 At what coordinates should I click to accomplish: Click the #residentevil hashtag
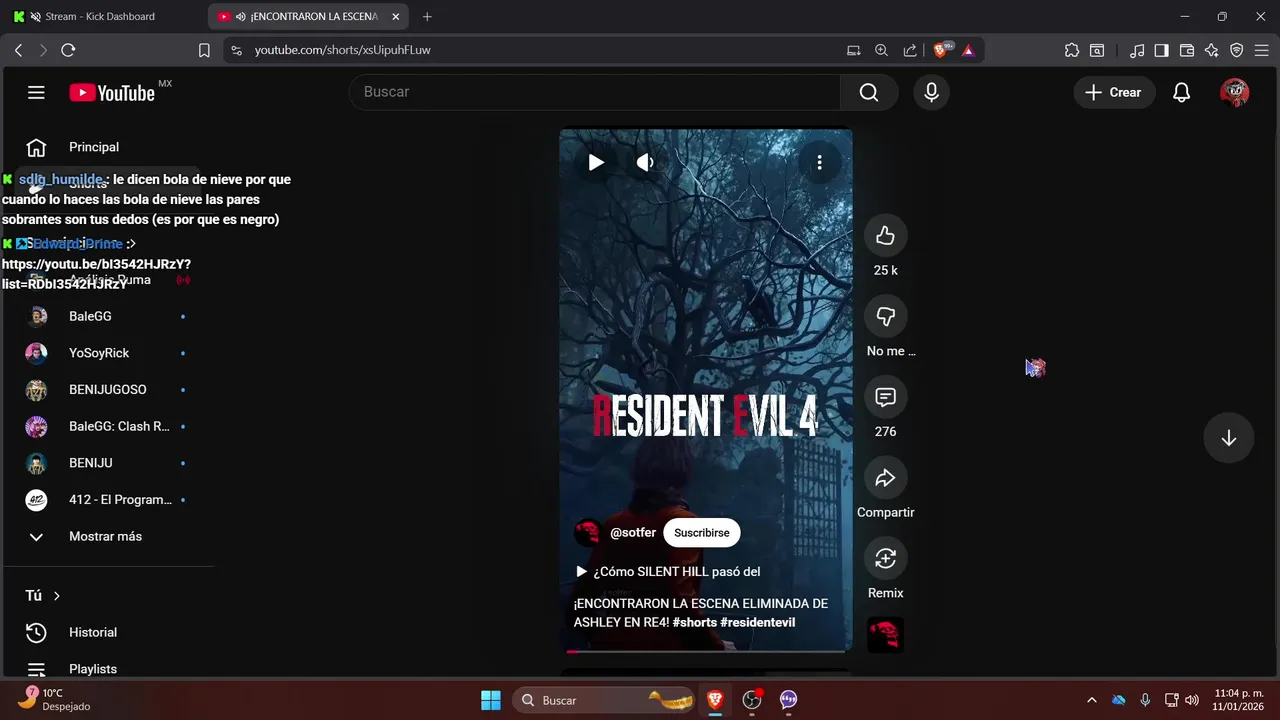click(x=757, y=622)
